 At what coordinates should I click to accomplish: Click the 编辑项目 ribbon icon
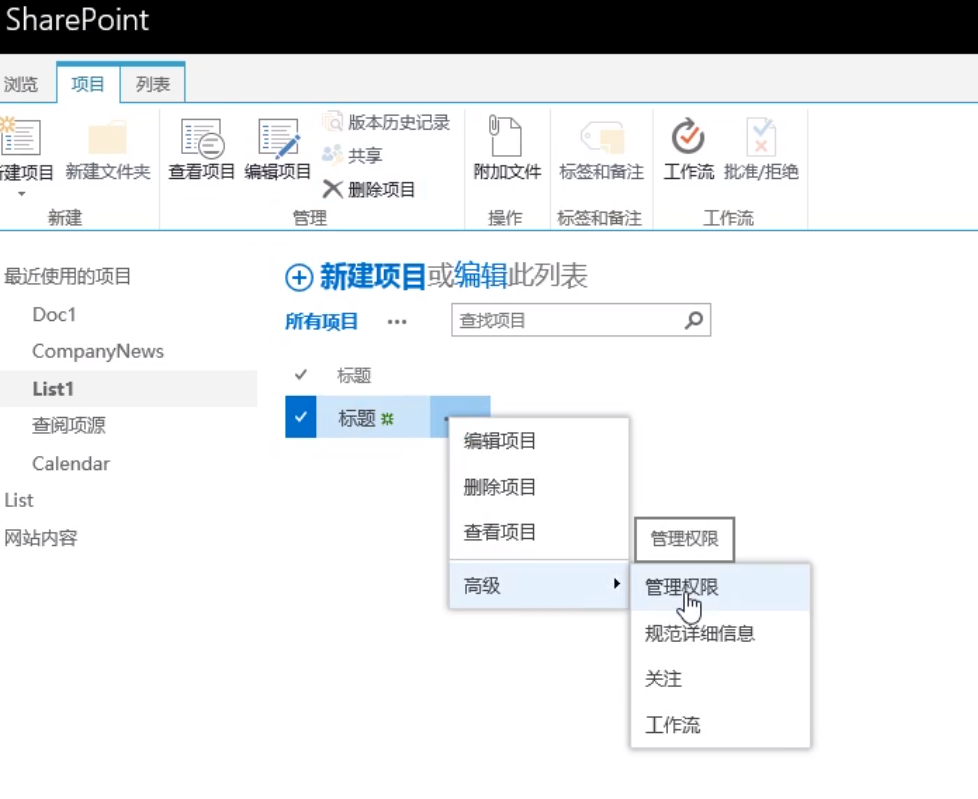point(278,137)
